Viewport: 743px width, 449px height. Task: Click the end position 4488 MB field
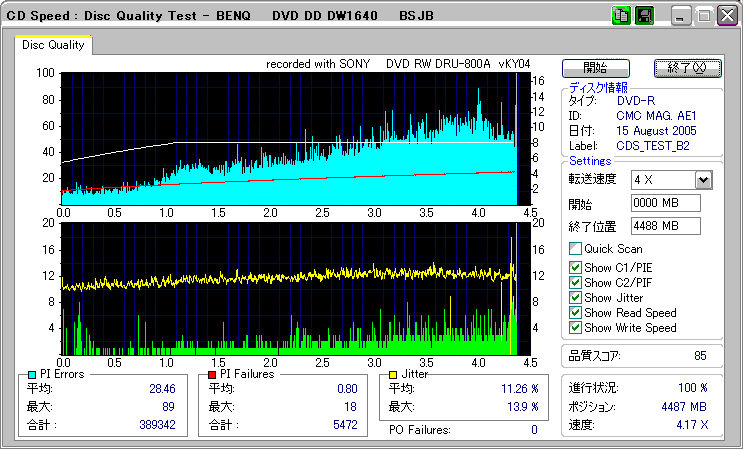tap(665, 225)
